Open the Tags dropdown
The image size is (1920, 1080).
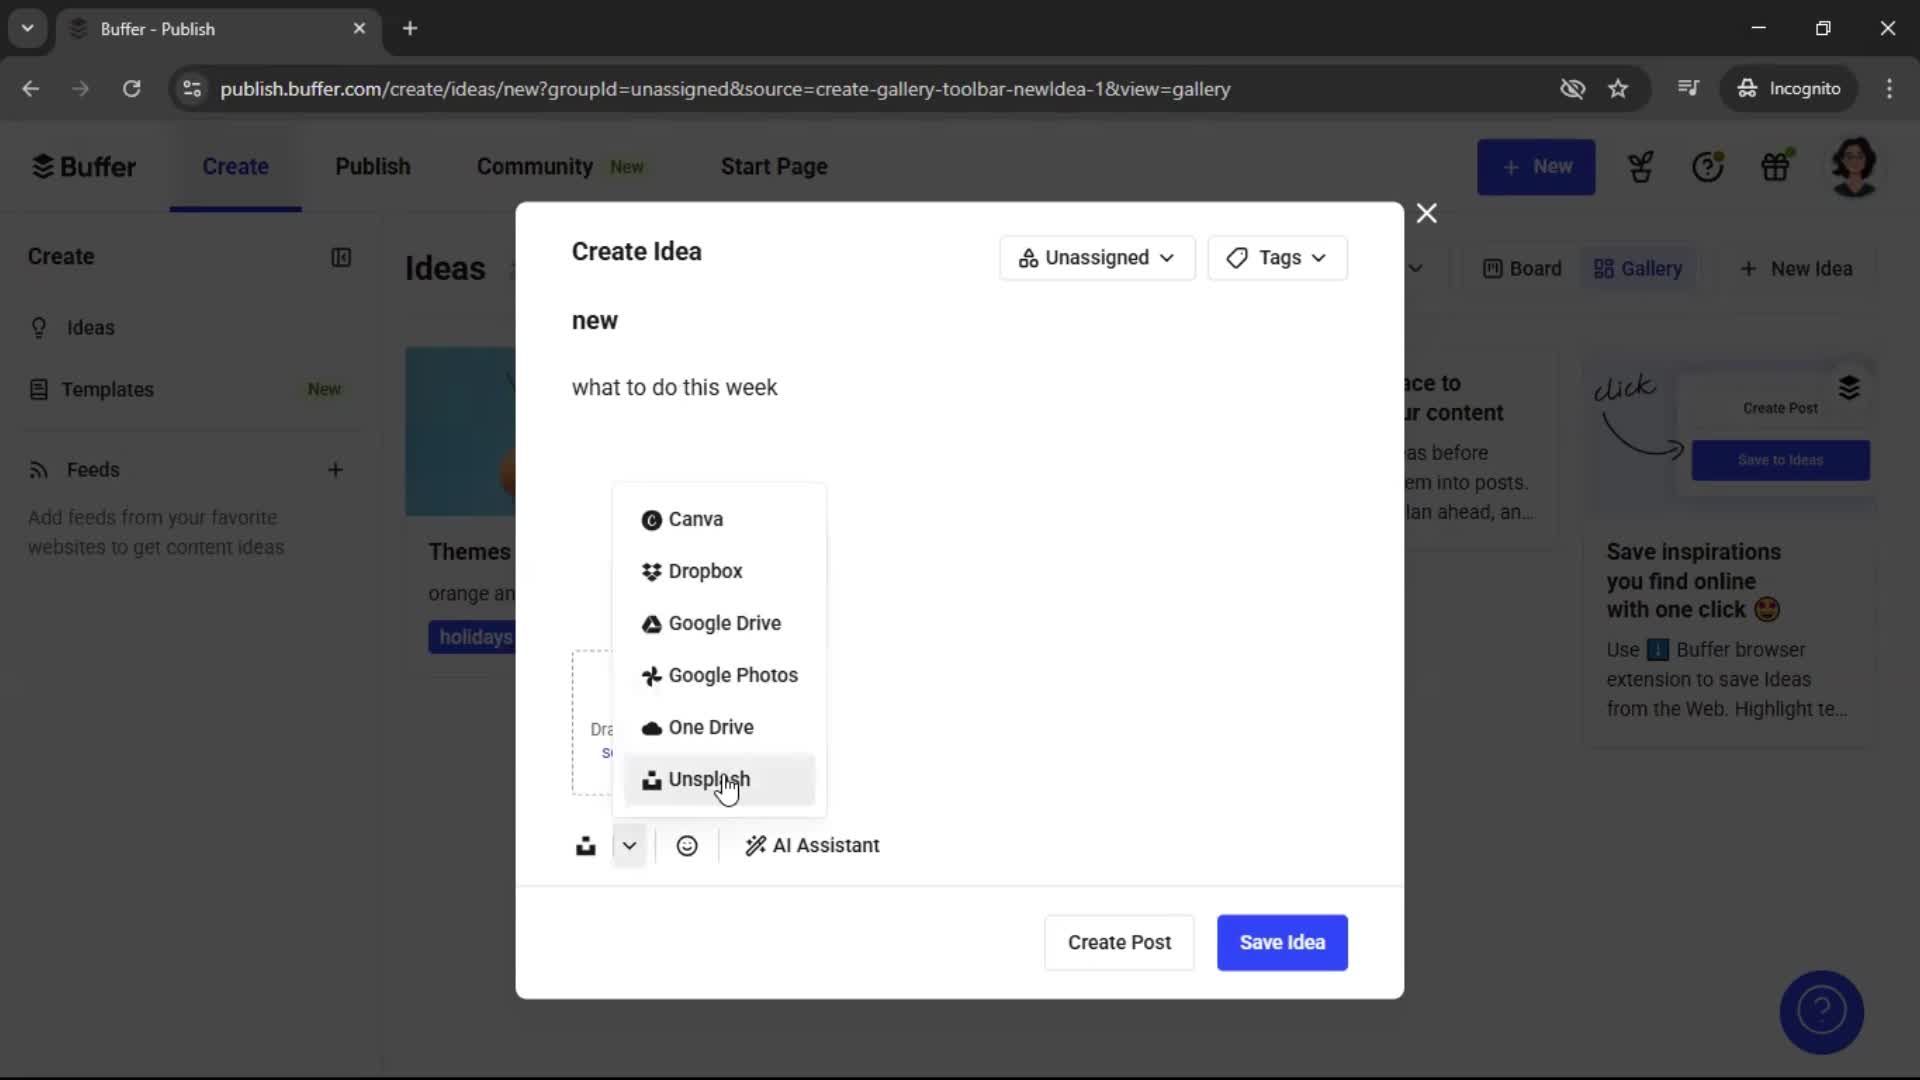tap(1277, 257)
